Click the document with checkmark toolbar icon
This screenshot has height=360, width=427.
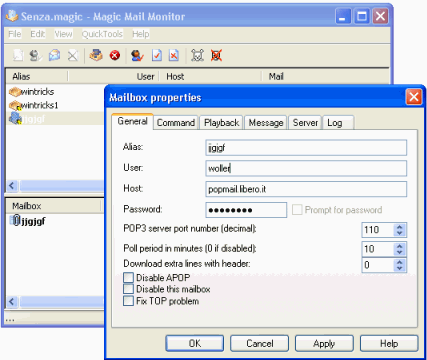[157, 55]
